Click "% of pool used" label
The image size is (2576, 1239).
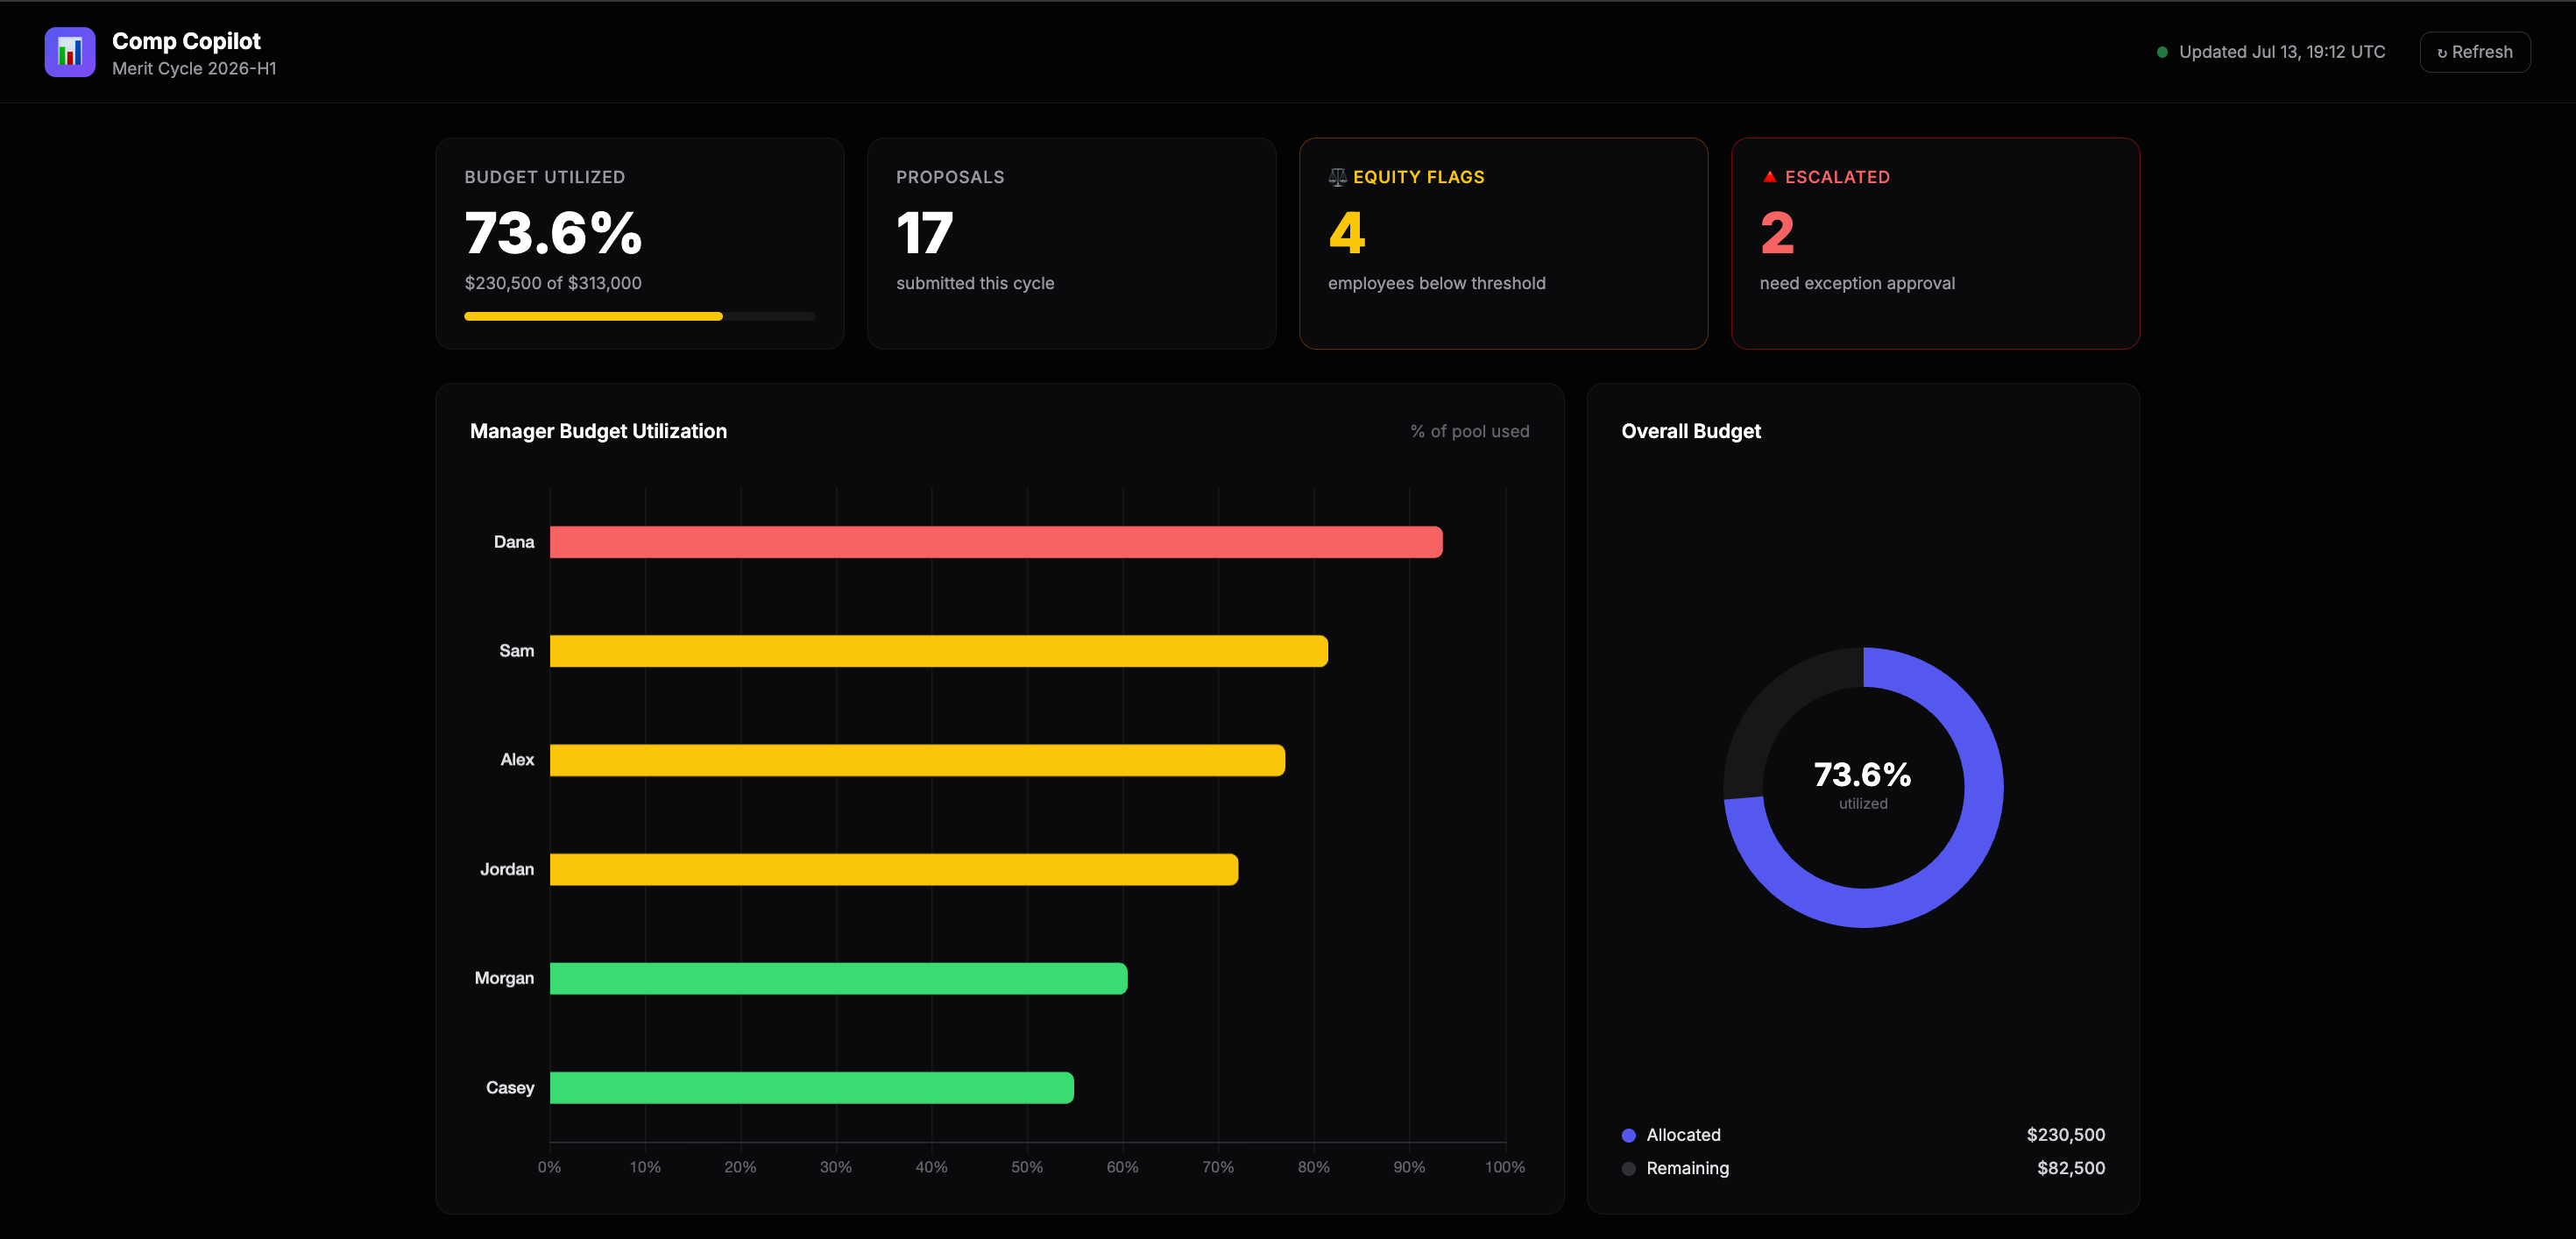tap(1469, 431)
